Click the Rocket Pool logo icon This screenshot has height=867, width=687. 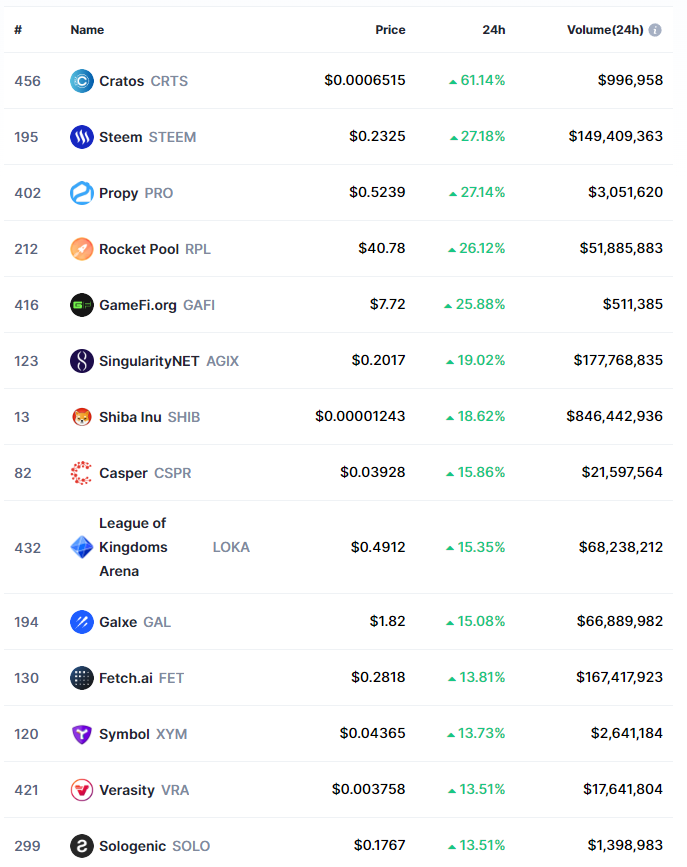82,249
